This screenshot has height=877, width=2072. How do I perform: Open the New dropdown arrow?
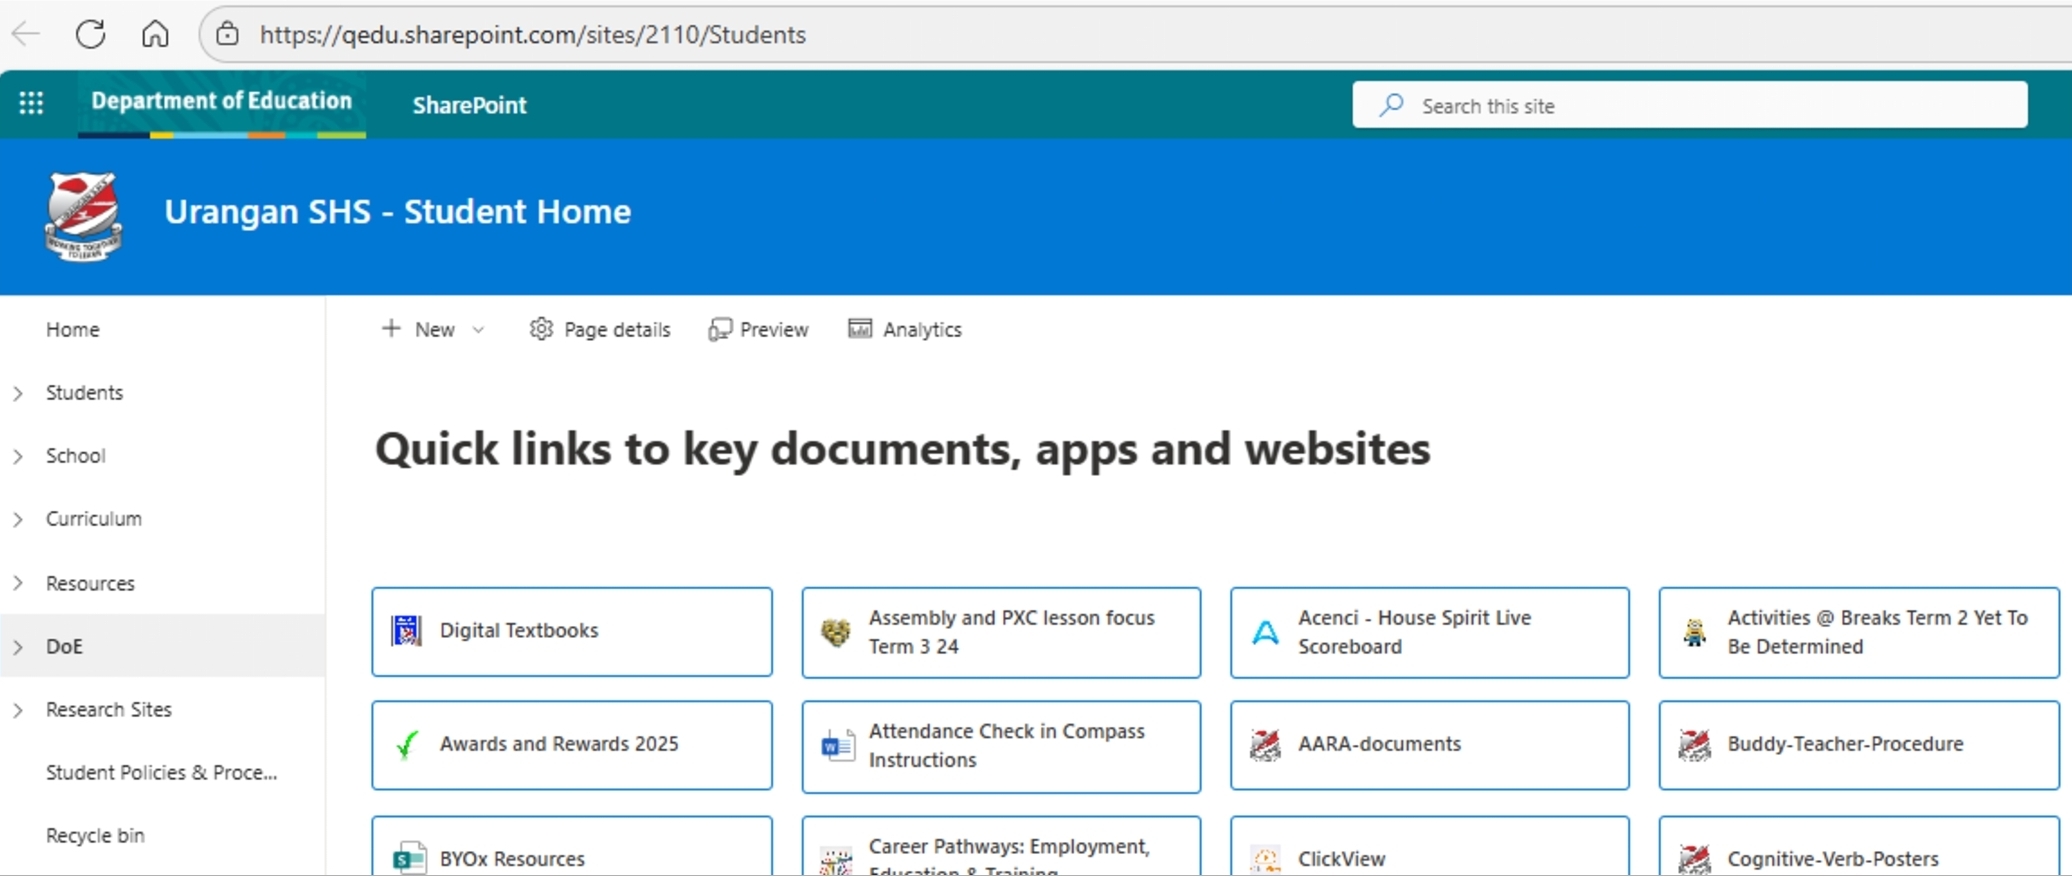pos(479,330)
